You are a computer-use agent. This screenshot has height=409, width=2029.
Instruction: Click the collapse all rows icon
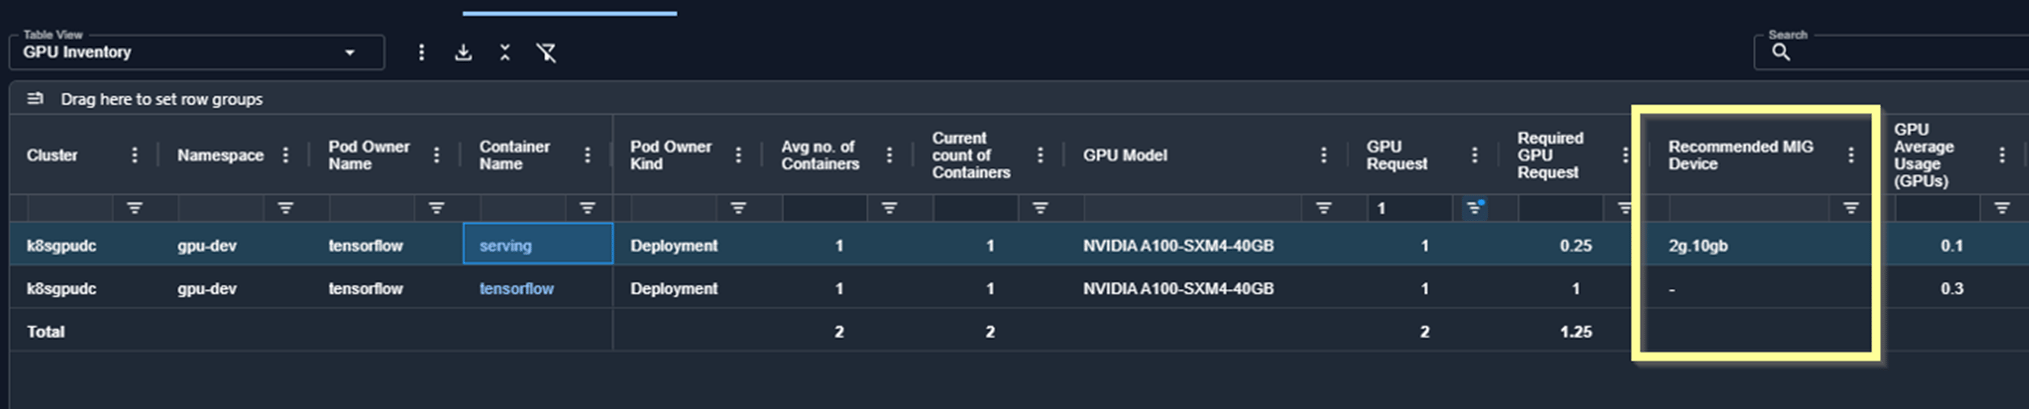coord(505,52)
